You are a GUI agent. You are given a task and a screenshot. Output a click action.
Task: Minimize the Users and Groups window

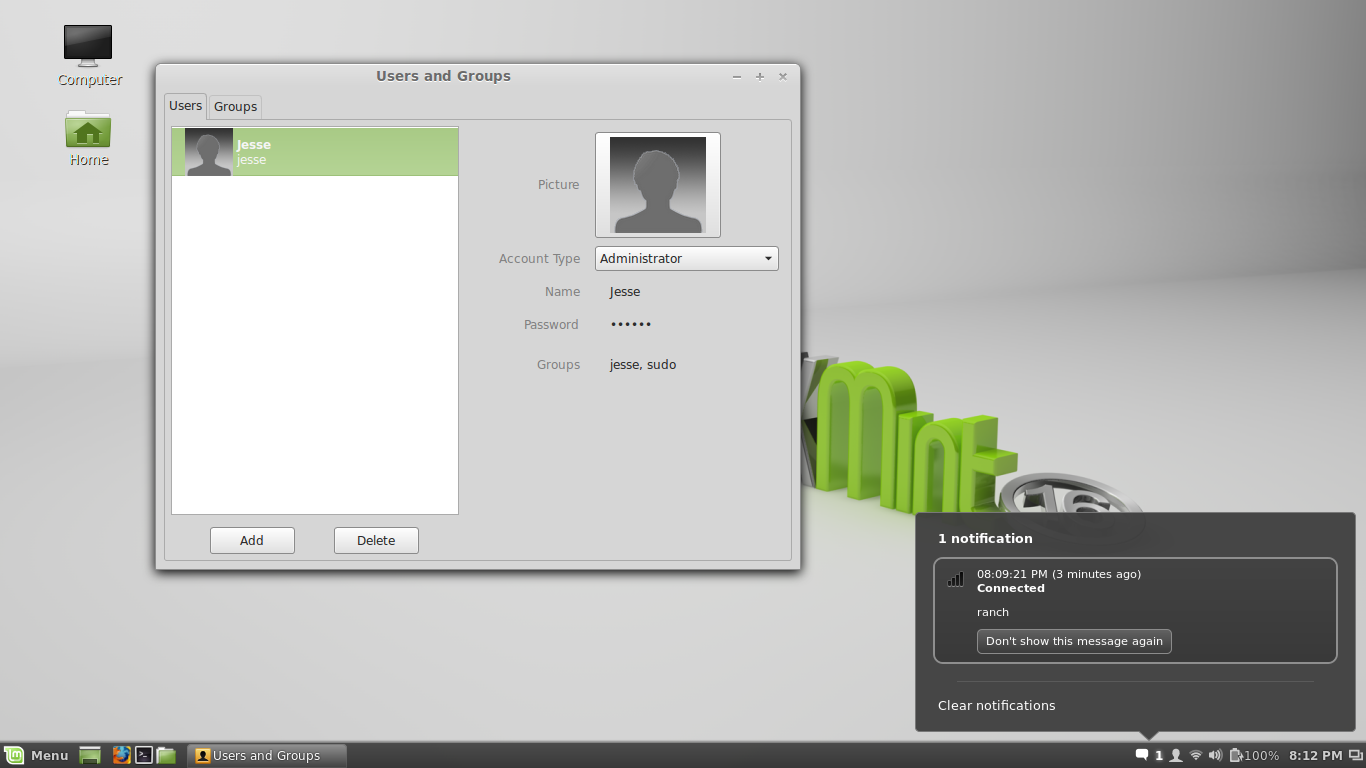737,76
